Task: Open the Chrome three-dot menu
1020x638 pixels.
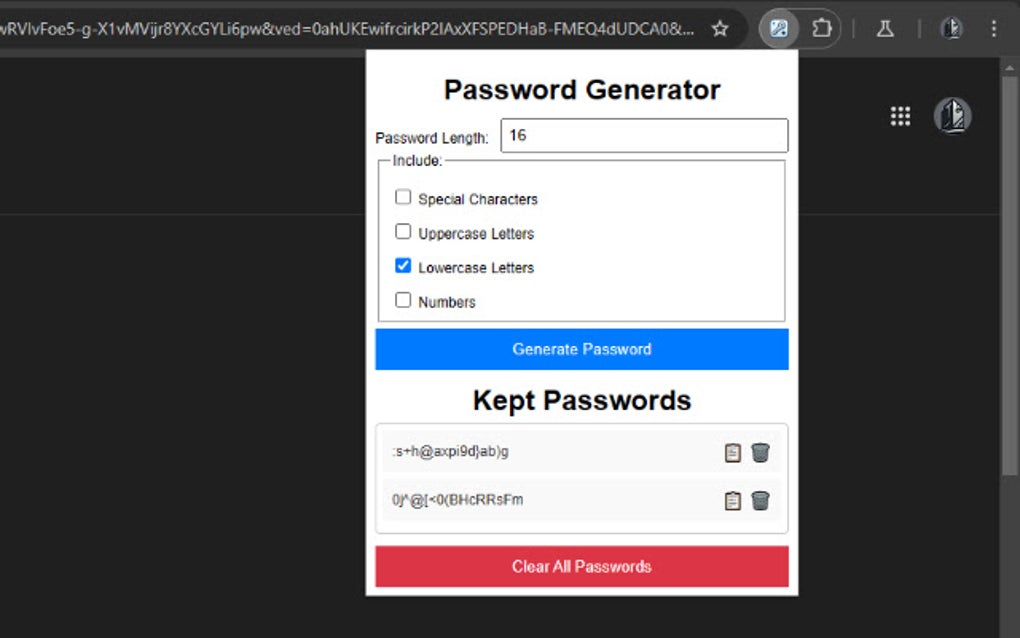Action: [x=993, y=29]
